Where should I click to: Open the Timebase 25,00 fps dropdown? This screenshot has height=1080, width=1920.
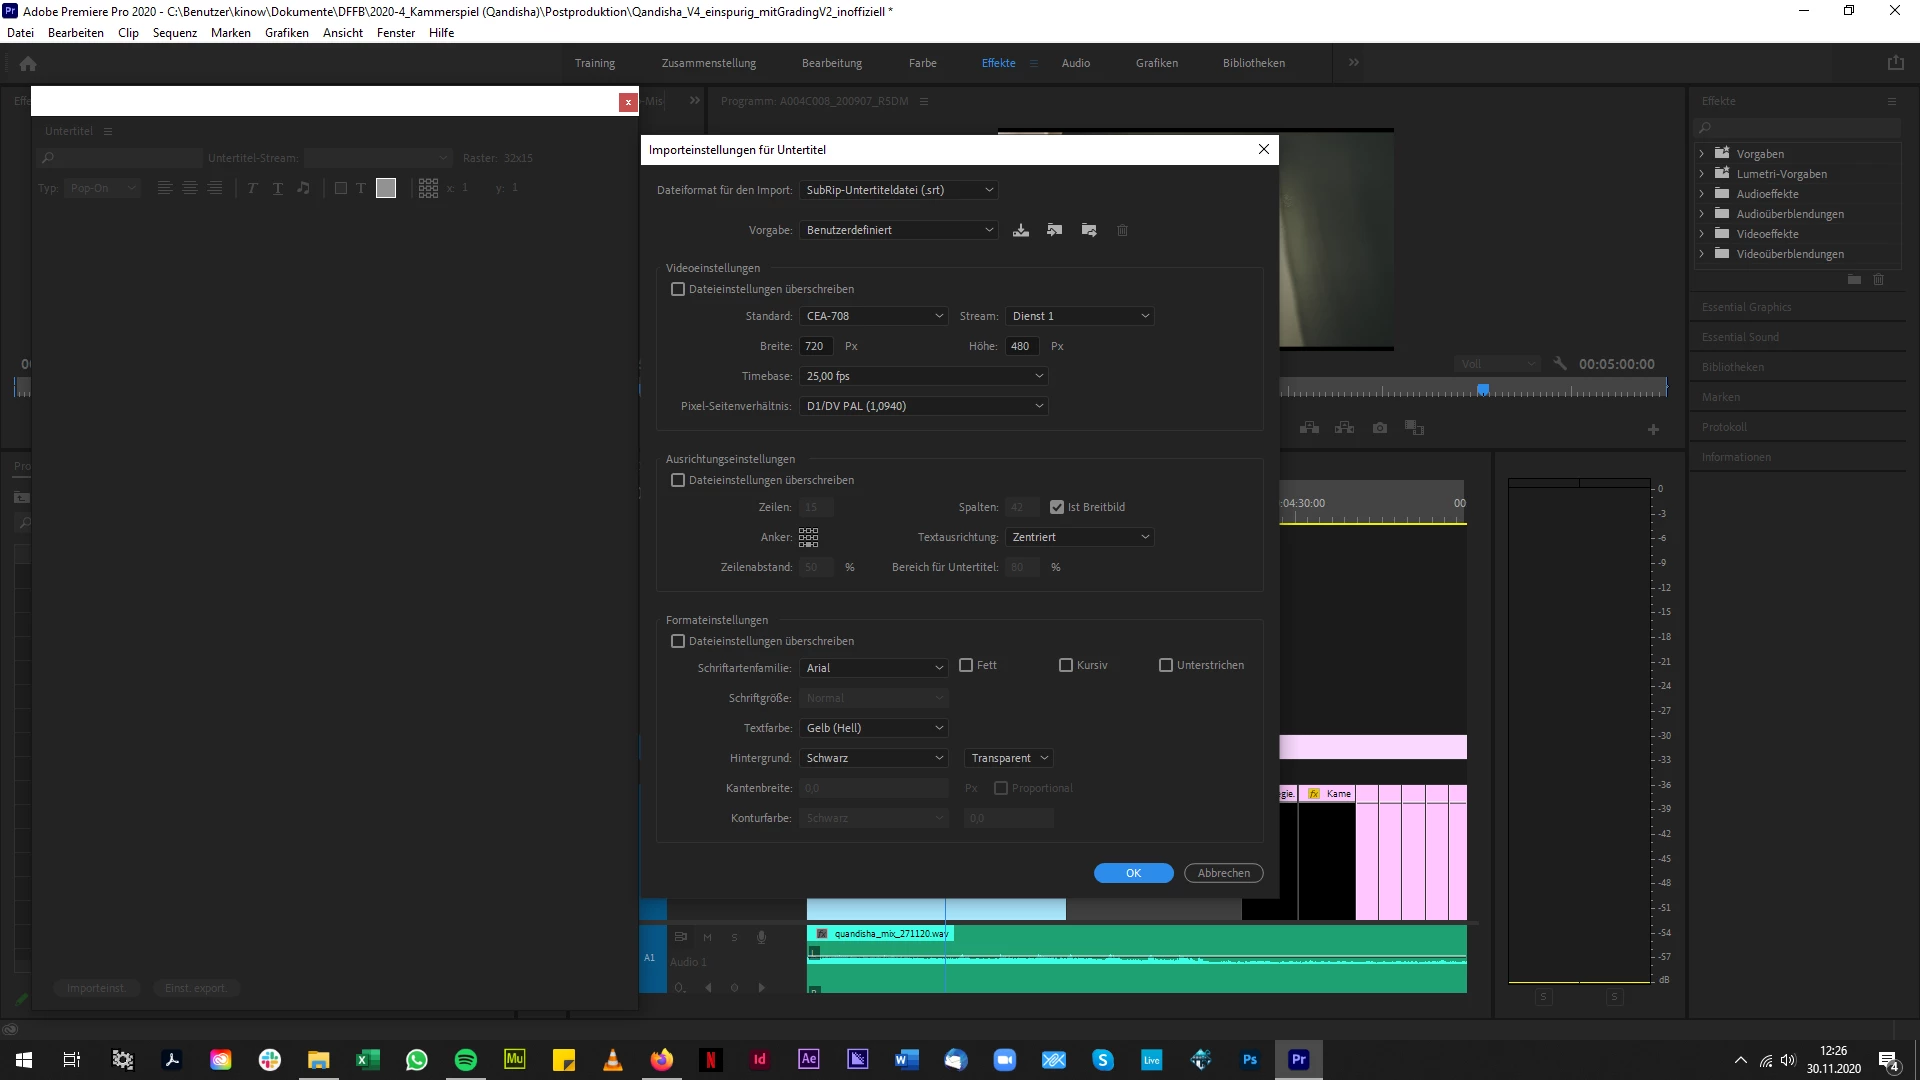(x=923, y=376)
